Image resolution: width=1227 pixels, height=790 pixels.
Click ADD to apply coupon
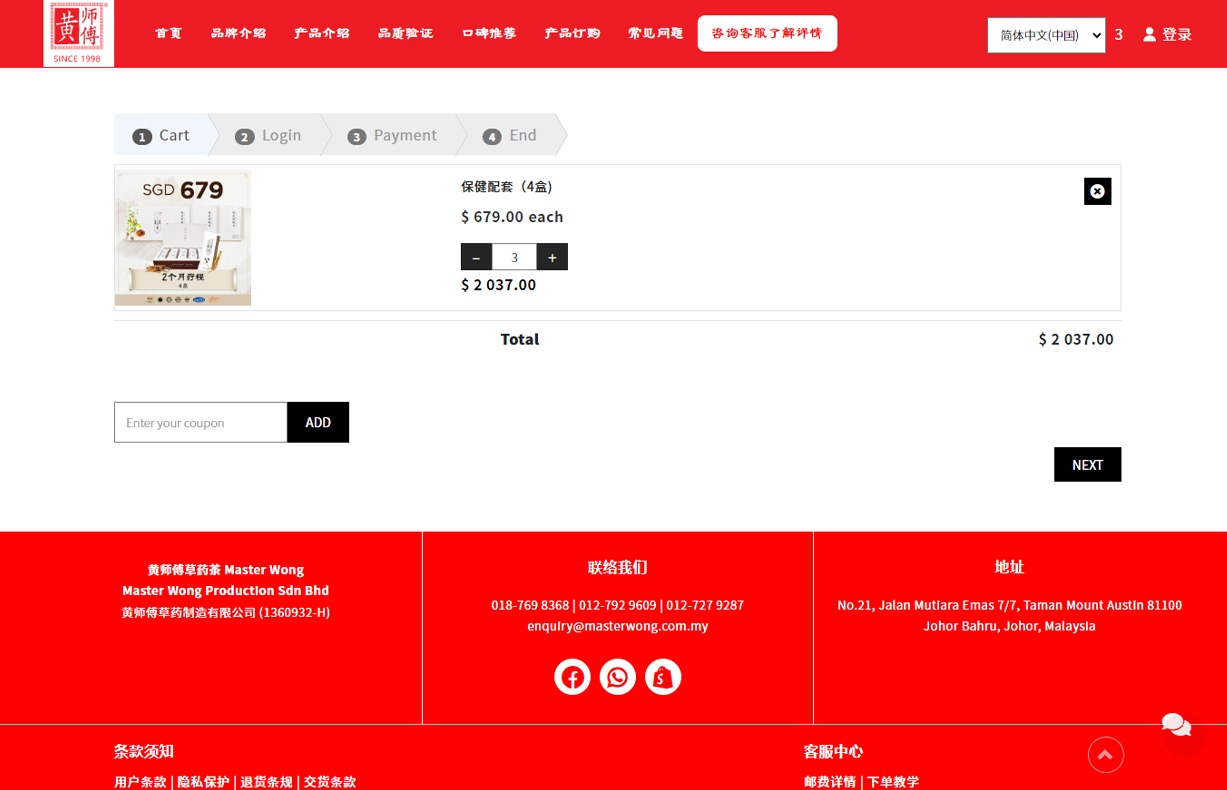pos(318,422)
